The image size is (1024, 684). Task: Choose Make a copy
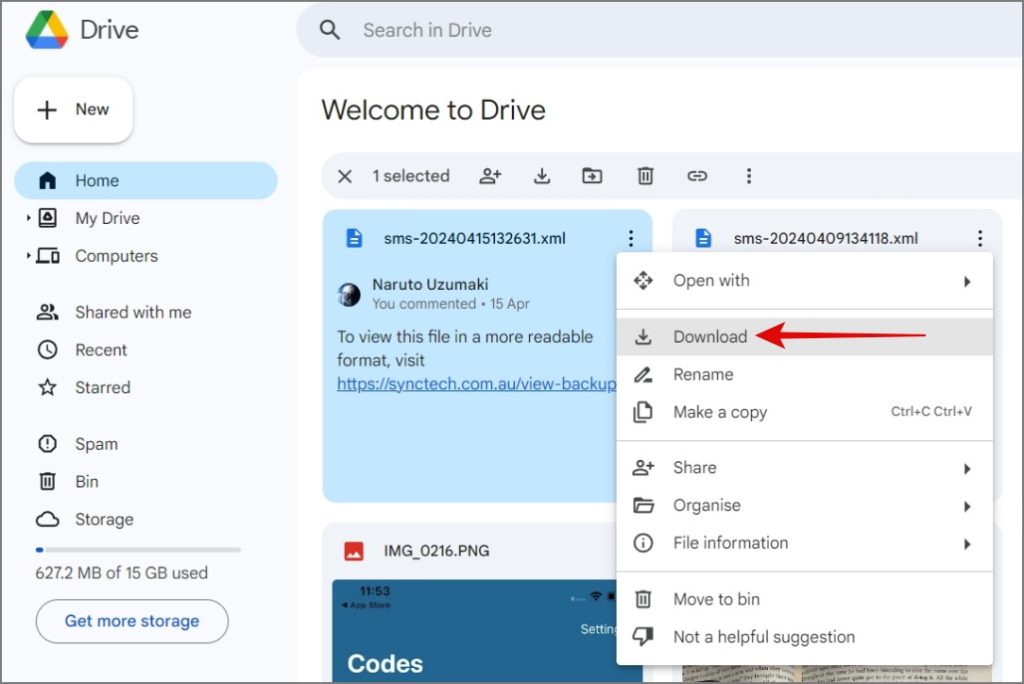(805, 412)
